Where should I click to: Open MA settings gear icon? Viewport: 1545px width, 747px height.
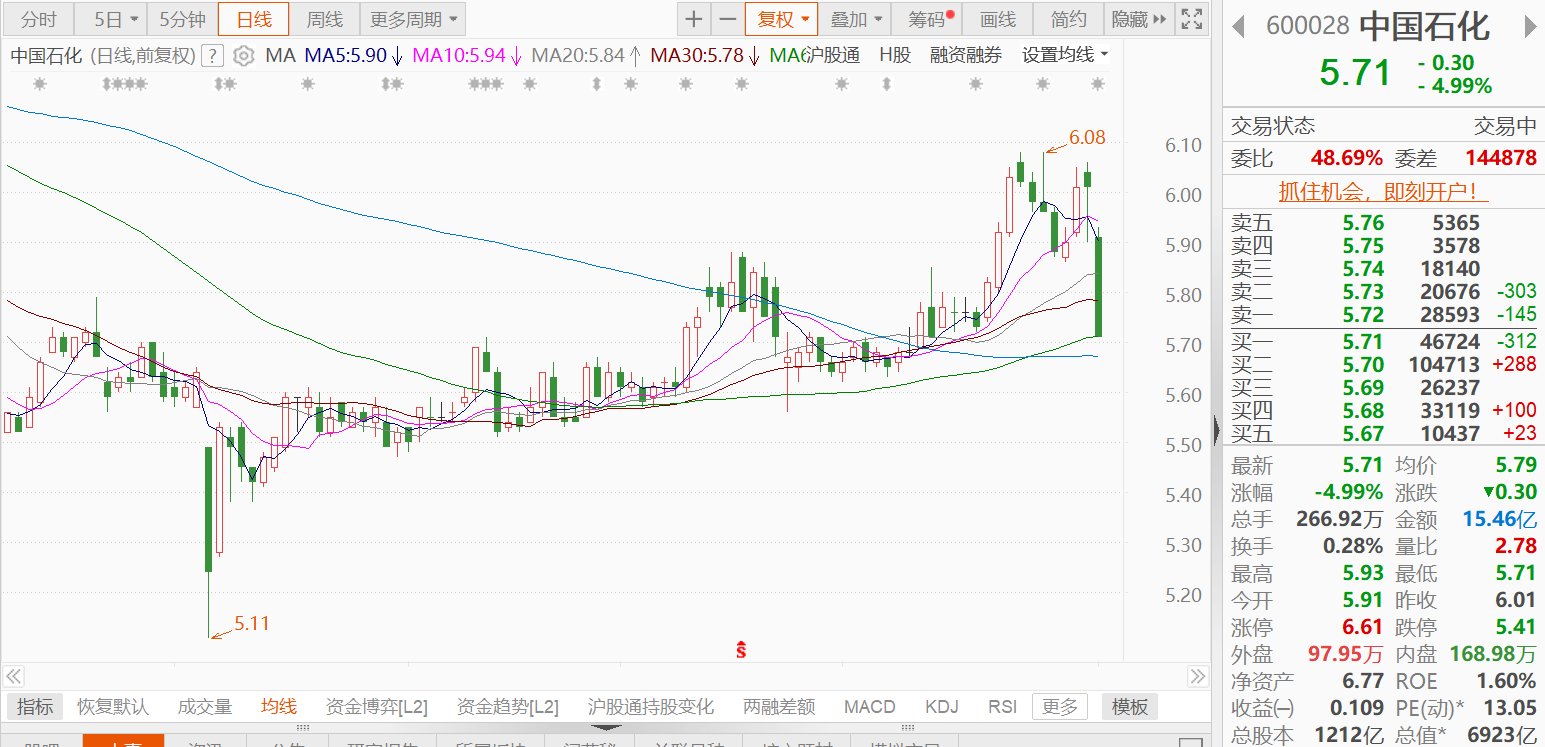click(x=243, y=56)
